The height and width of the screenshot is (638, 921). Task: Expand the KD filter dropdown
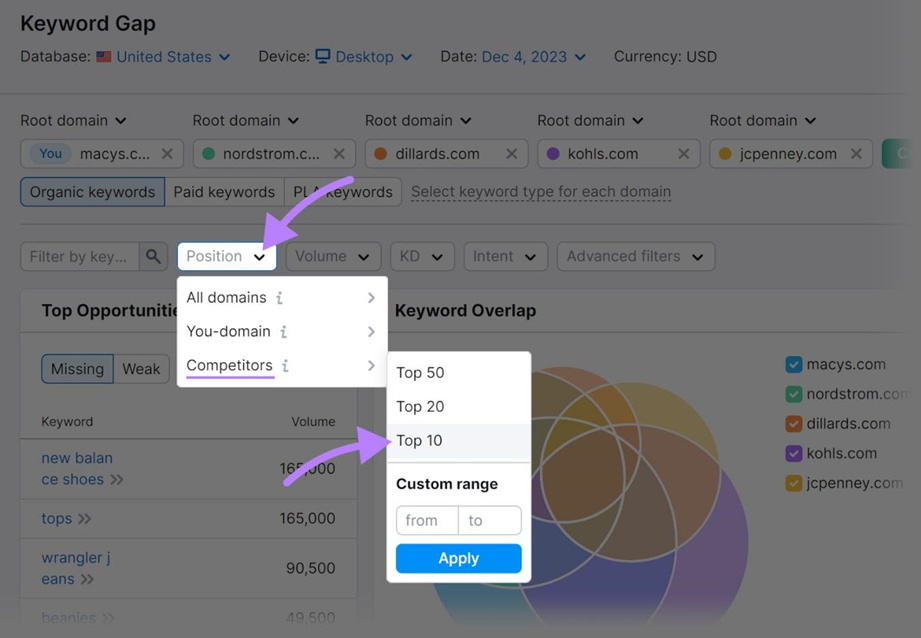421,257
